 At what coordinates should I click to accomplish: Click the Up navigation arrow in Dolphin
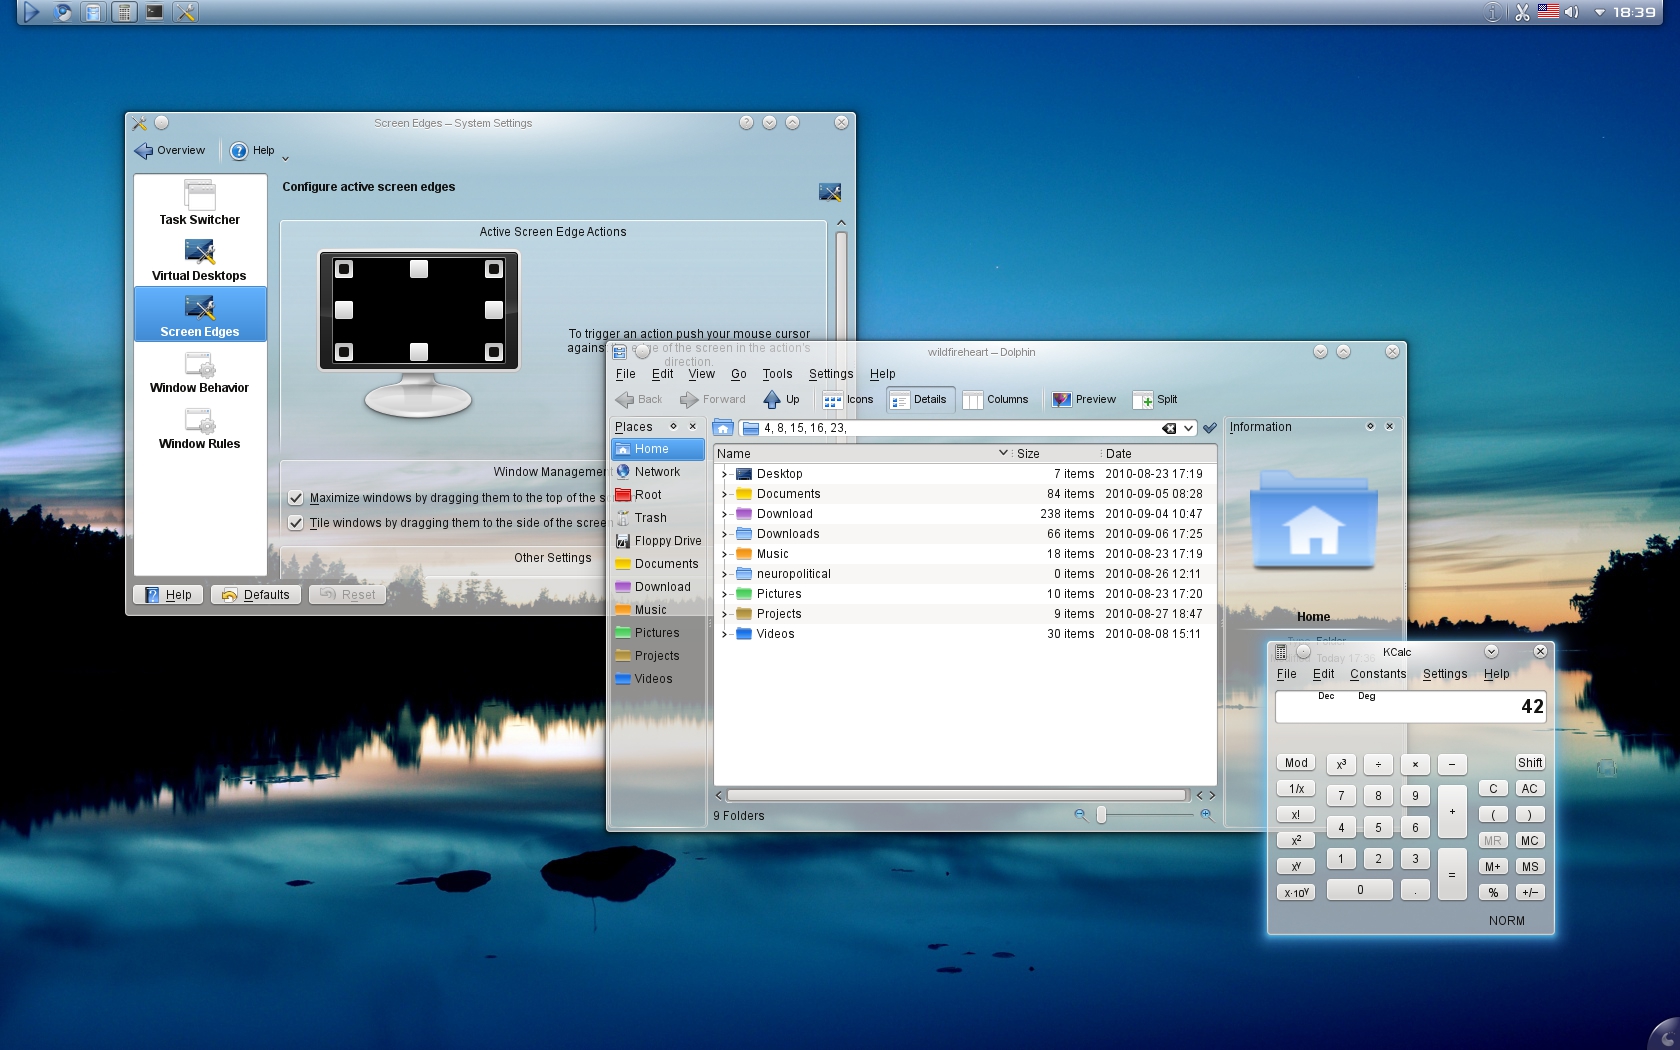[781, 400]
